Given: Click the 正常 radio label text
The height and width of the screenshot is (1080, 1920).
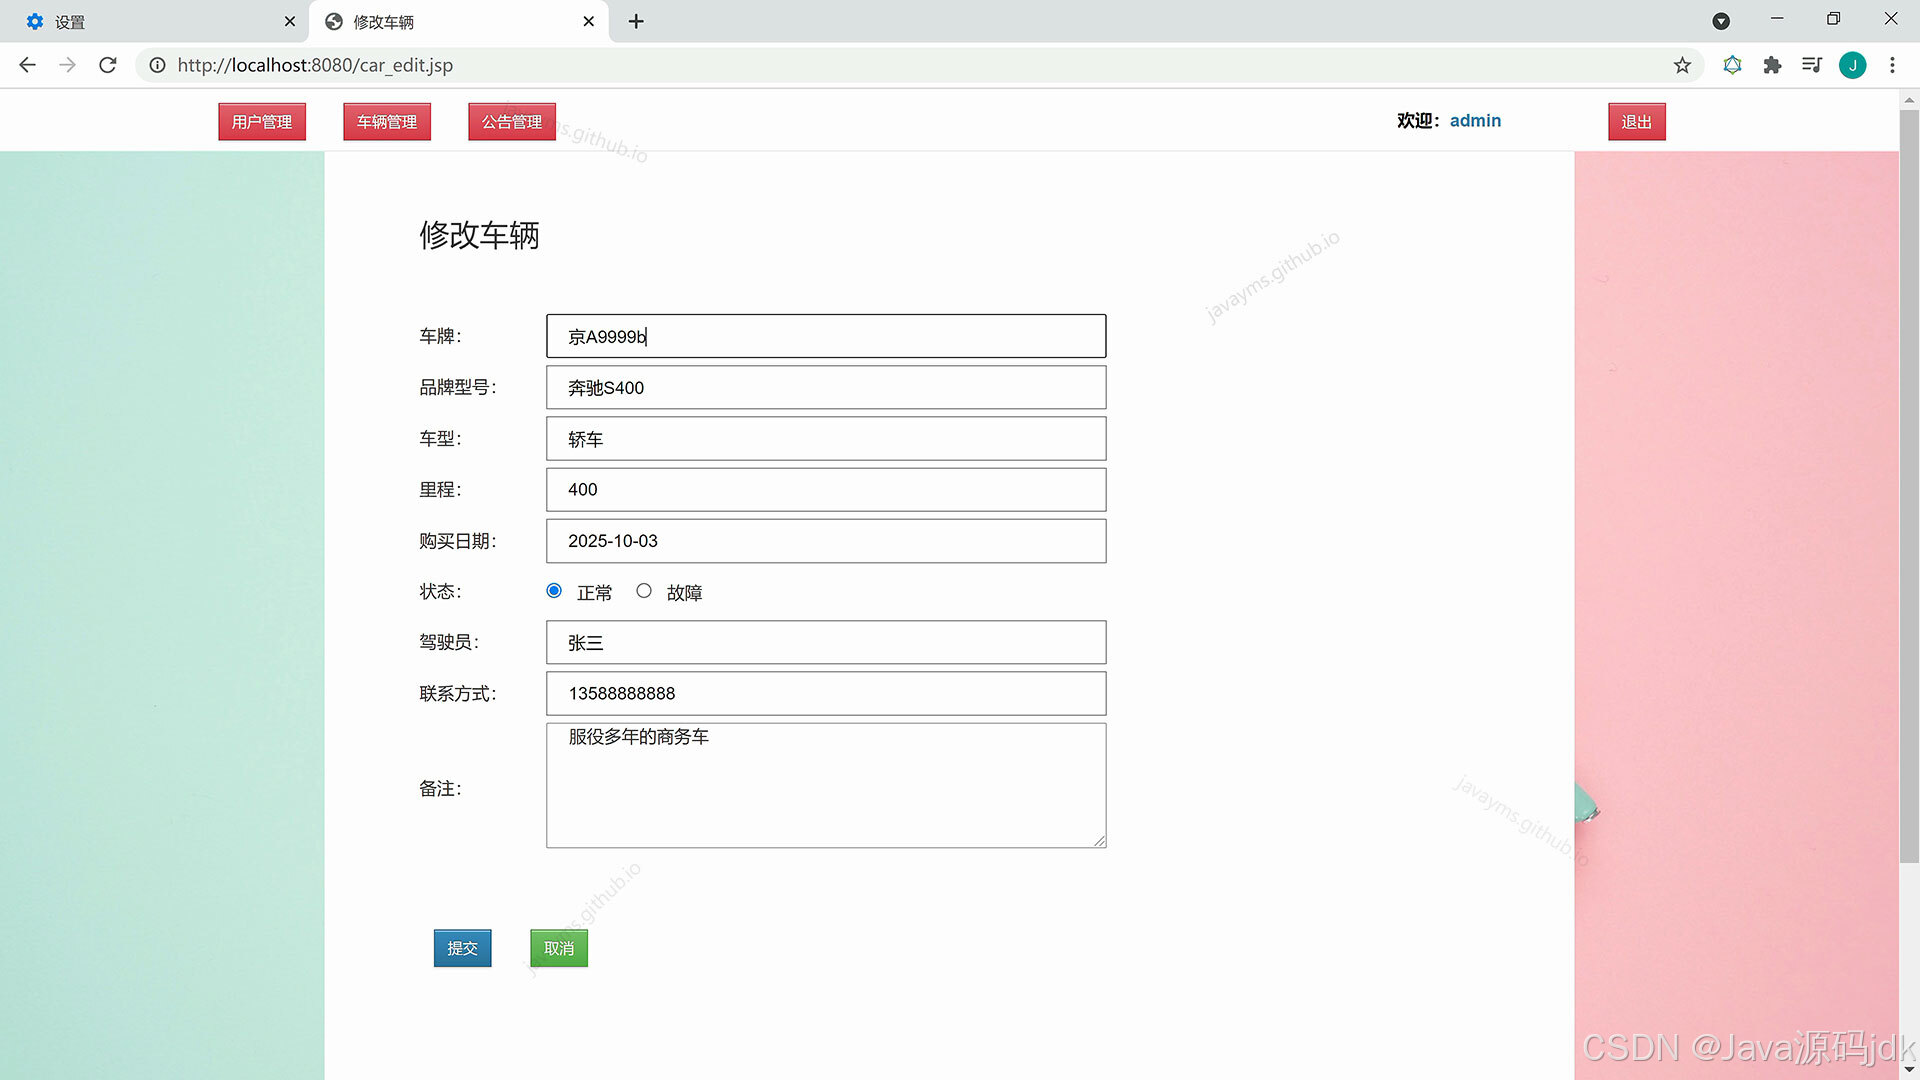Looking at the screenshot, I should pyautogui.click(x=594, y=593).
